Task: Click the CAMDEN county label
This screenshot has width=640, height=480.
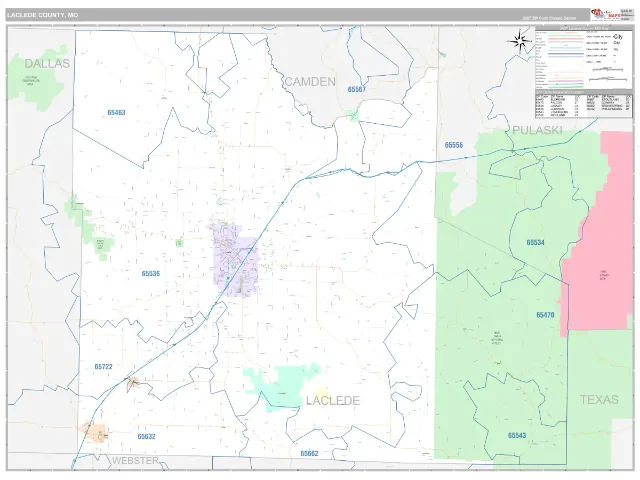Action: click(310, 82)
